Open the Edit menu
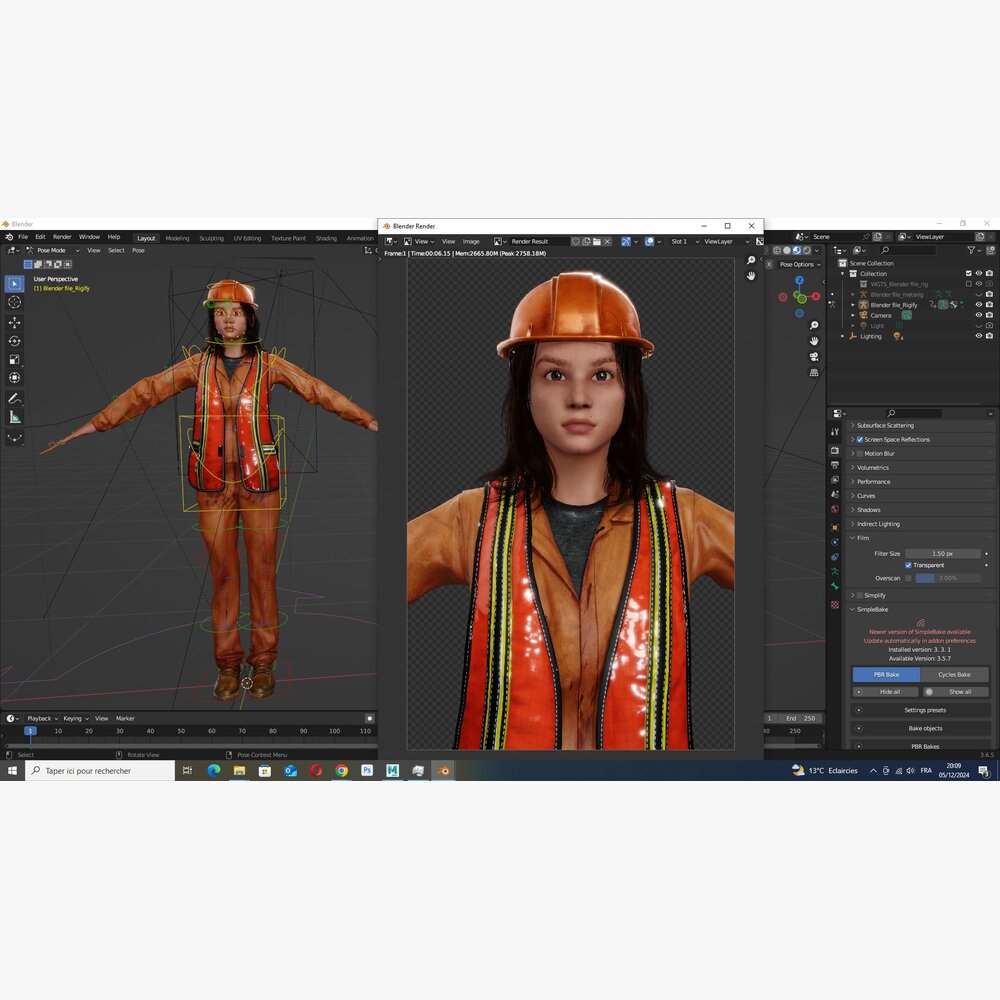Viewport: 1000px width, 1000px height. point(40,237)
